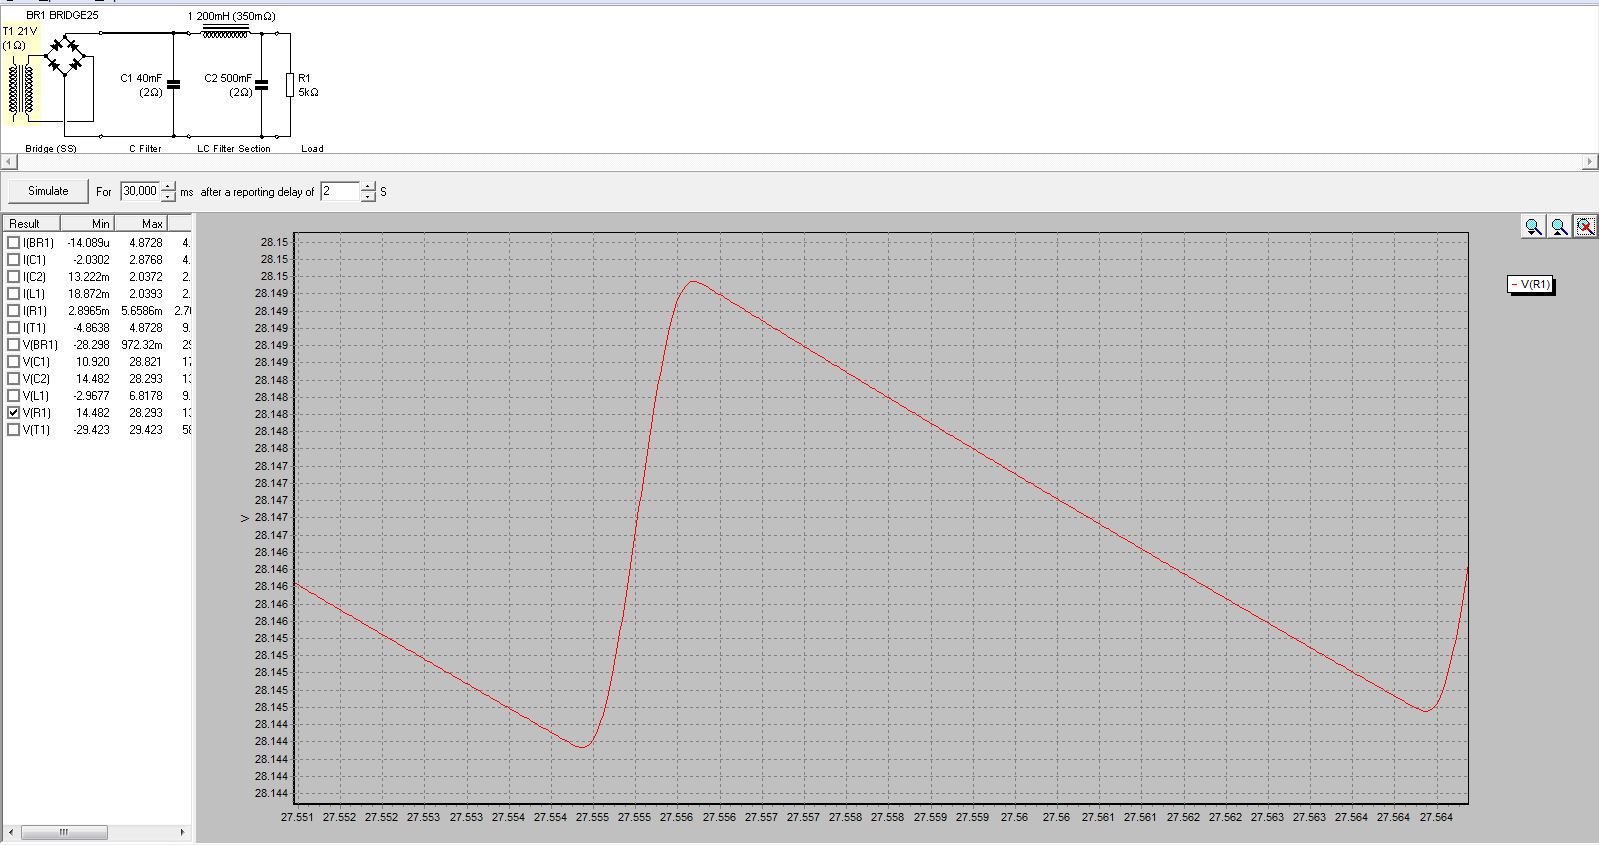Click schematic scrollbar left arrow
This screenshot has height=845, width=1599.
(x=7, y=161)
